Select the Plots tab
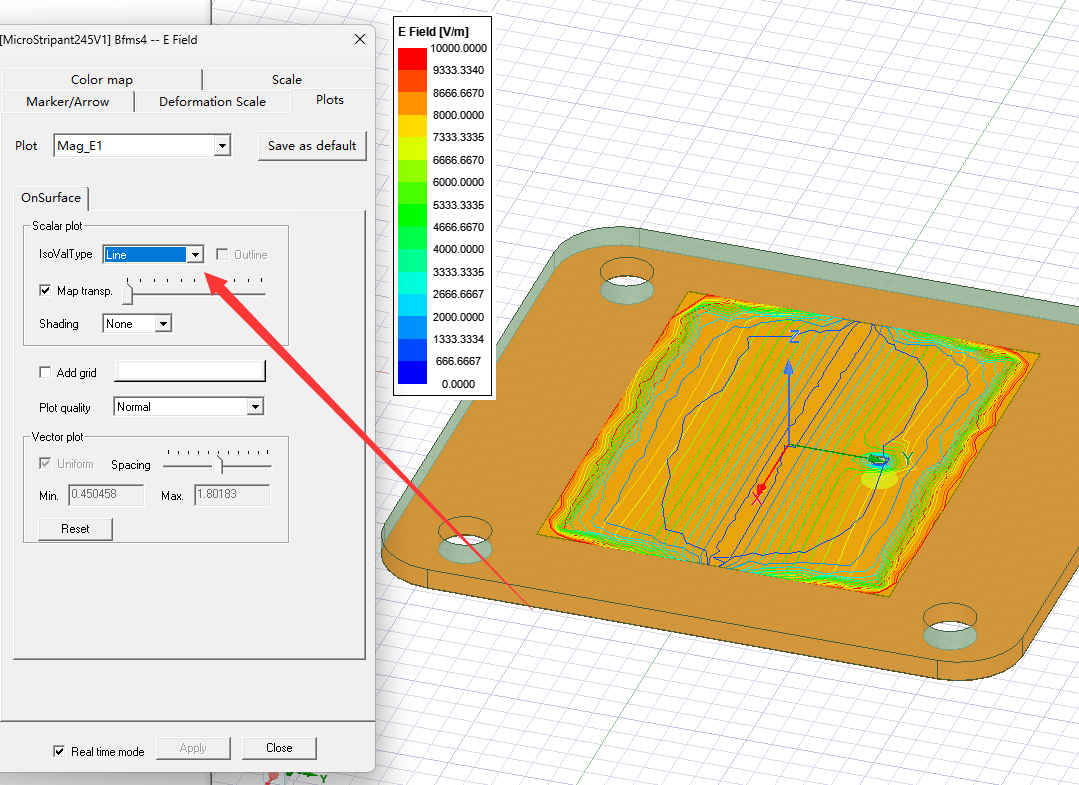The width and height of the screenshot is (1079, 785). pos(329,100)
